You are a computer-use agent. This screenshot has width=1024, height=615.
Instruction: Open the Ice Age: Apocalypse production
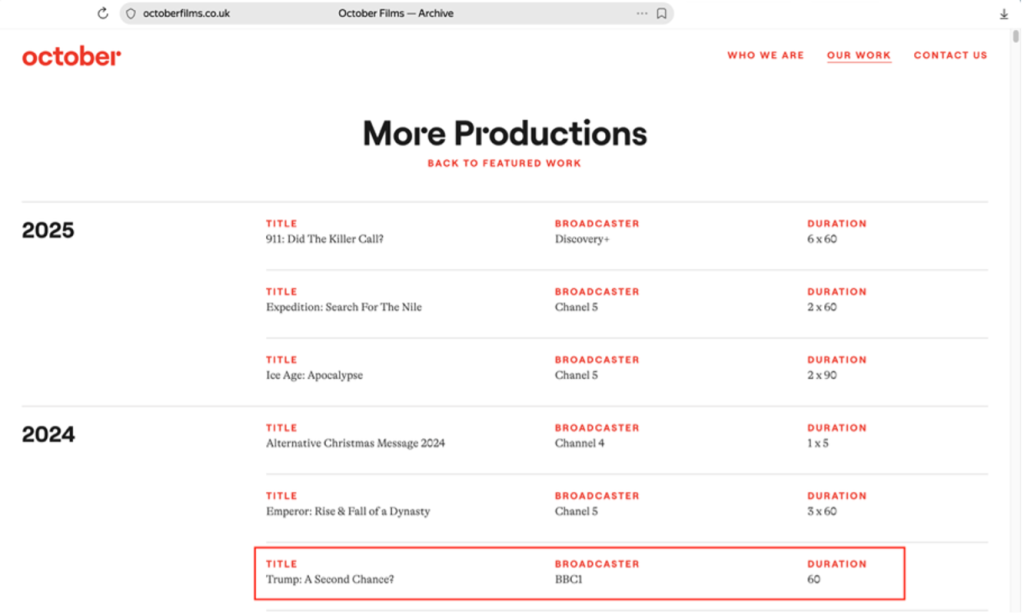tap(314, 375)
